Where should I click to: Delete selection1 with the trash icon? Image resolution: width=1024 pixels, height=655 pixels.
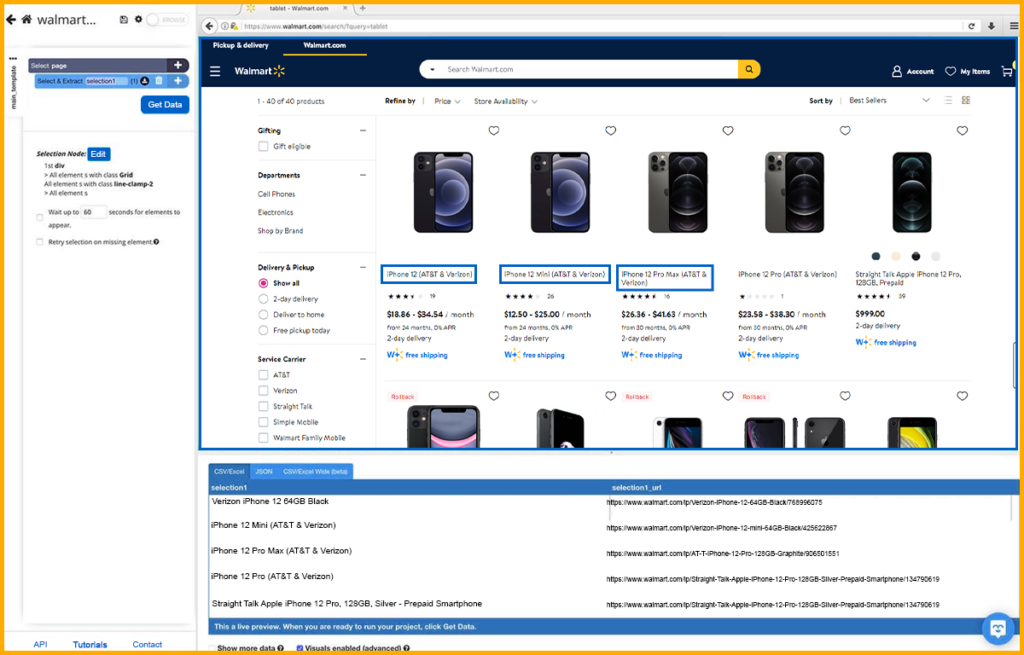(159, 81)
